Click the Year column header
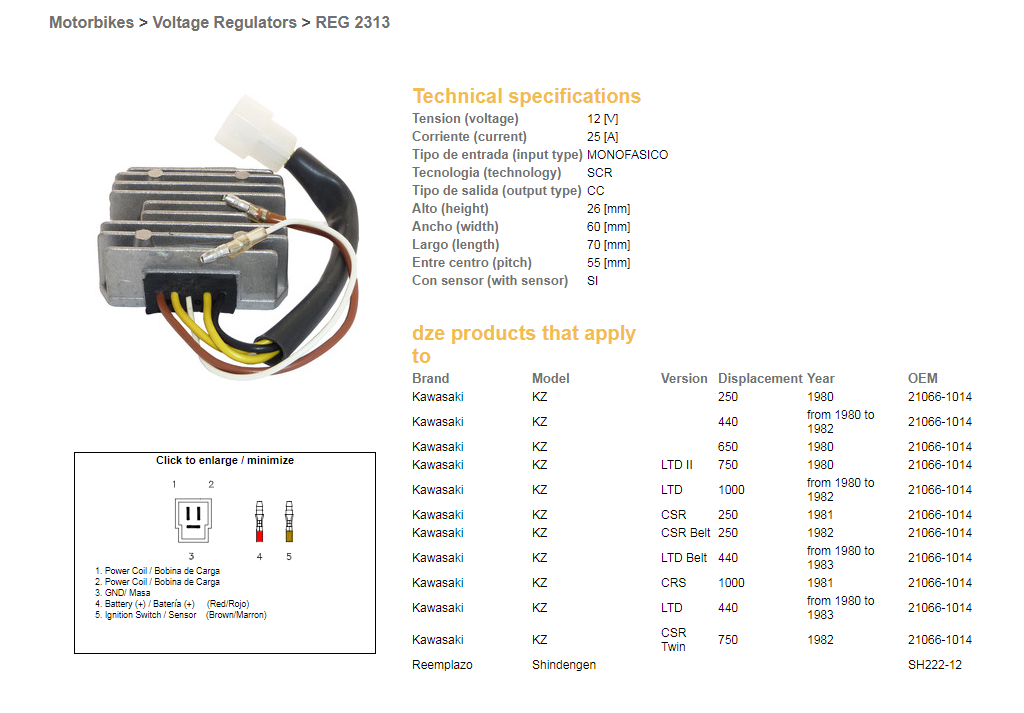The width and height of the screenshot is (1024, 713). pos(821,379)
